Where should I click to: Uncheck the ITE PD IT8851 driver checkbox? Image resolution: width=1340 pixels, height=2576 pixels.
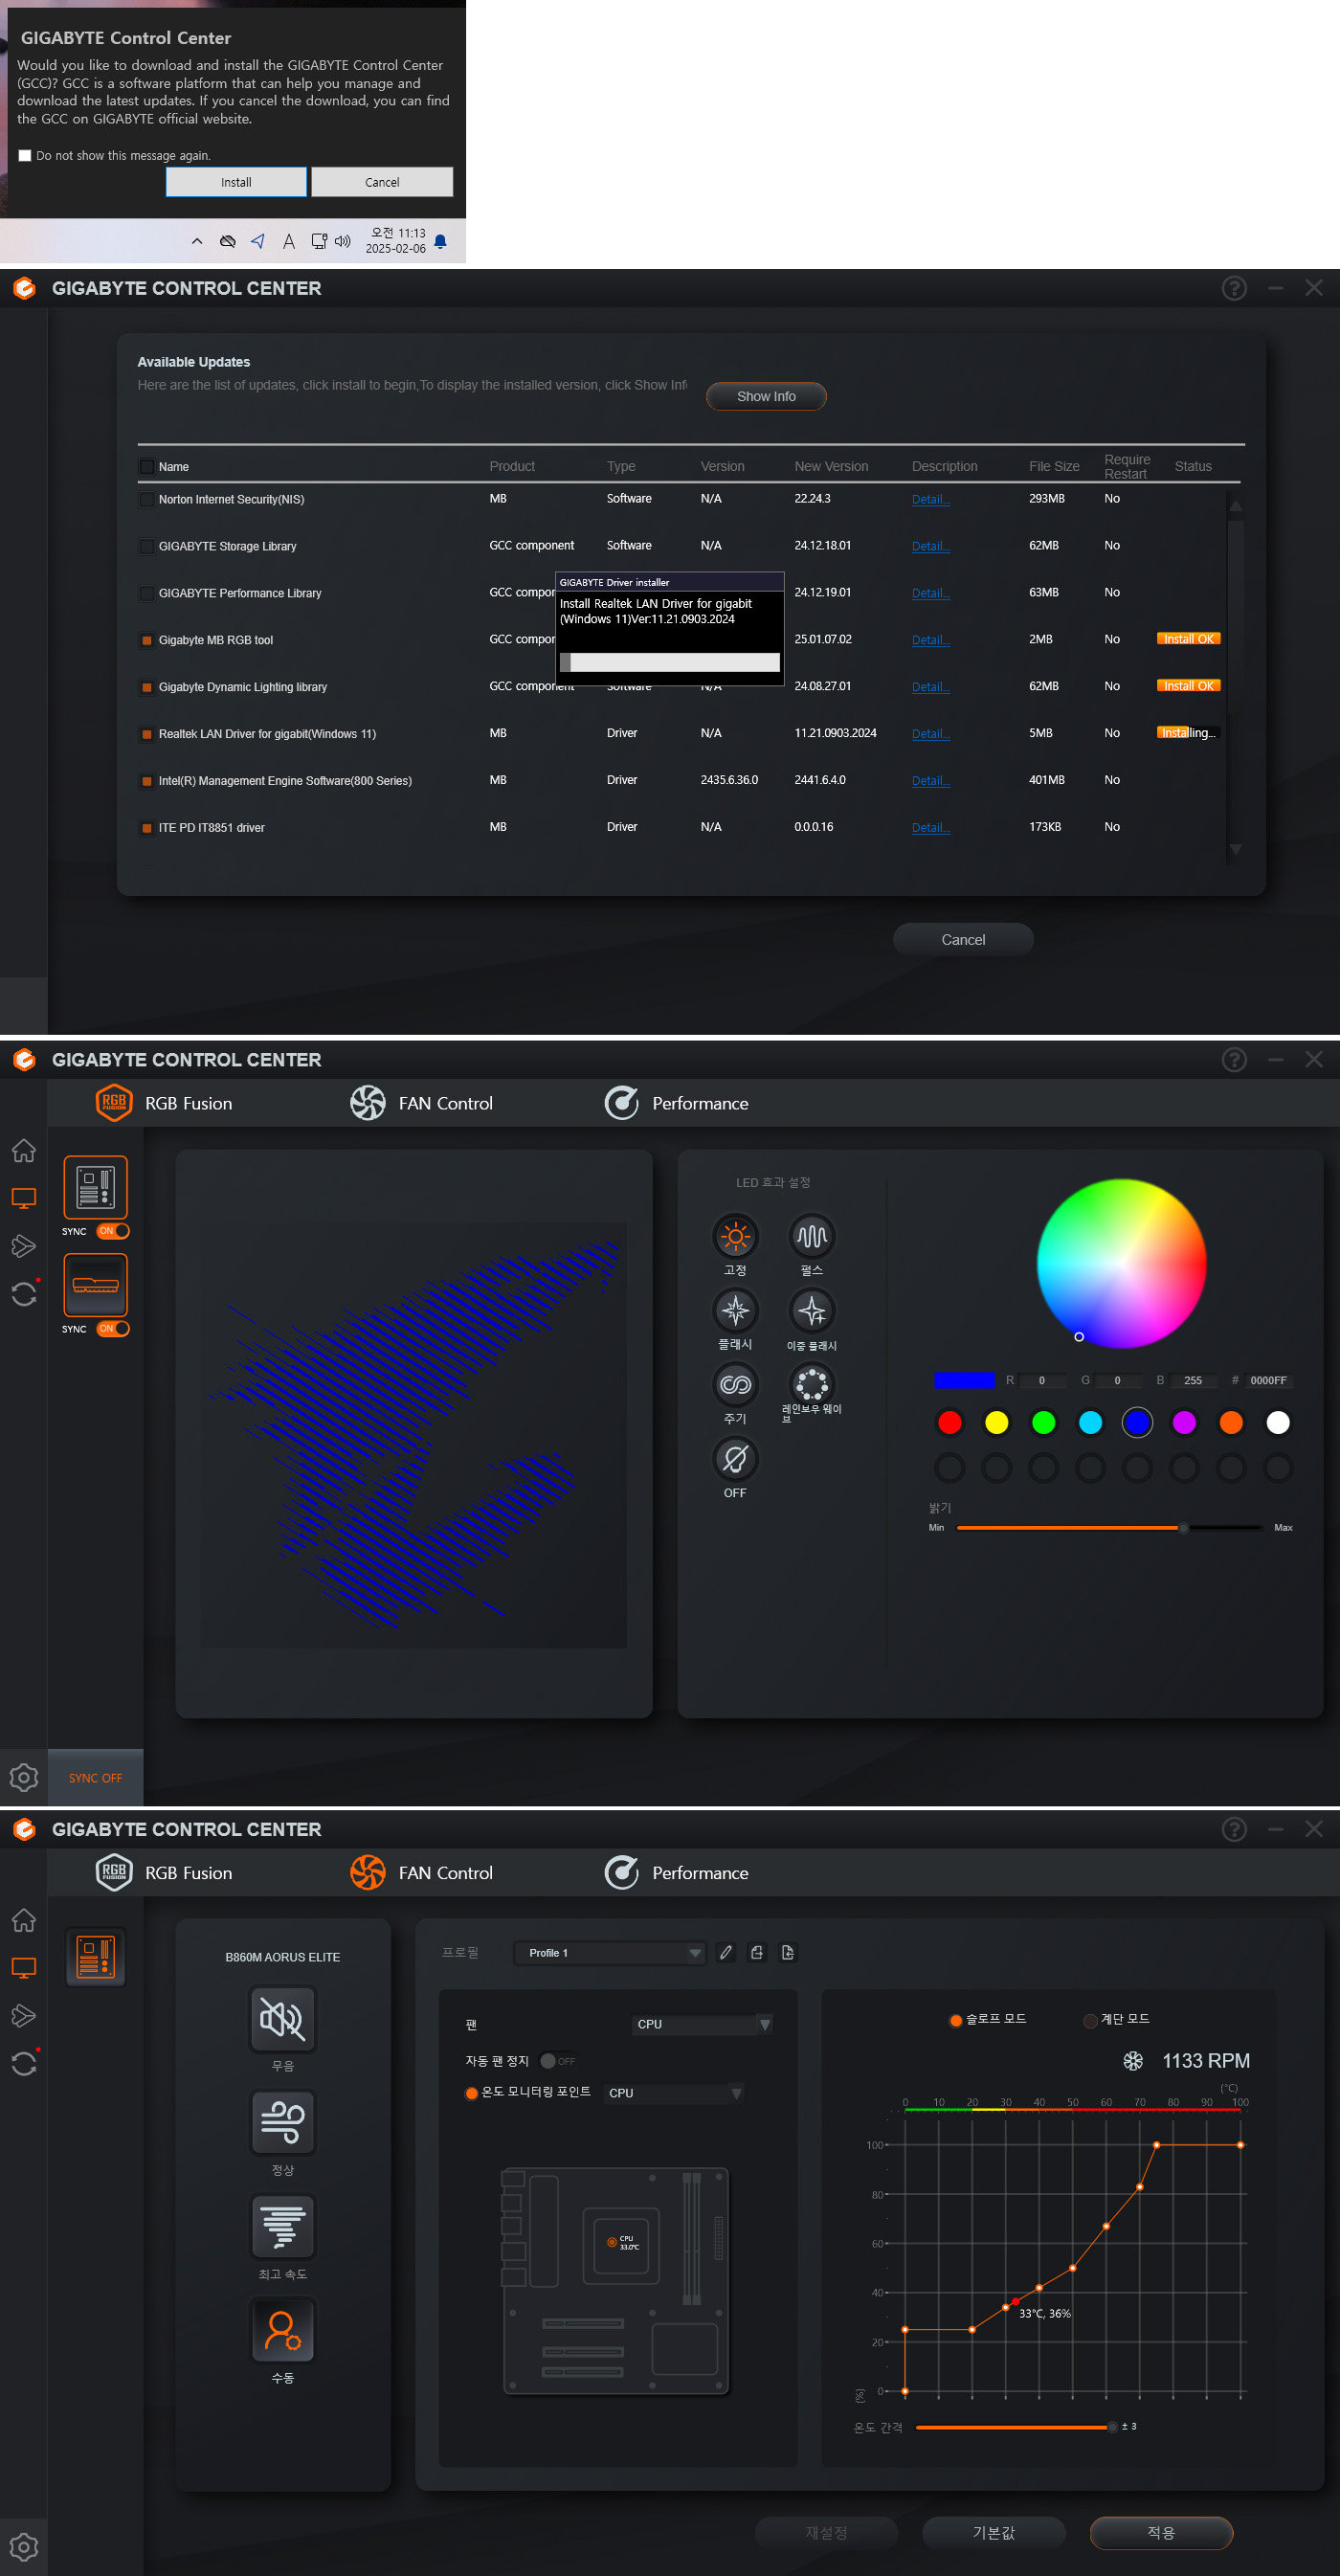(x=147, y=828)
